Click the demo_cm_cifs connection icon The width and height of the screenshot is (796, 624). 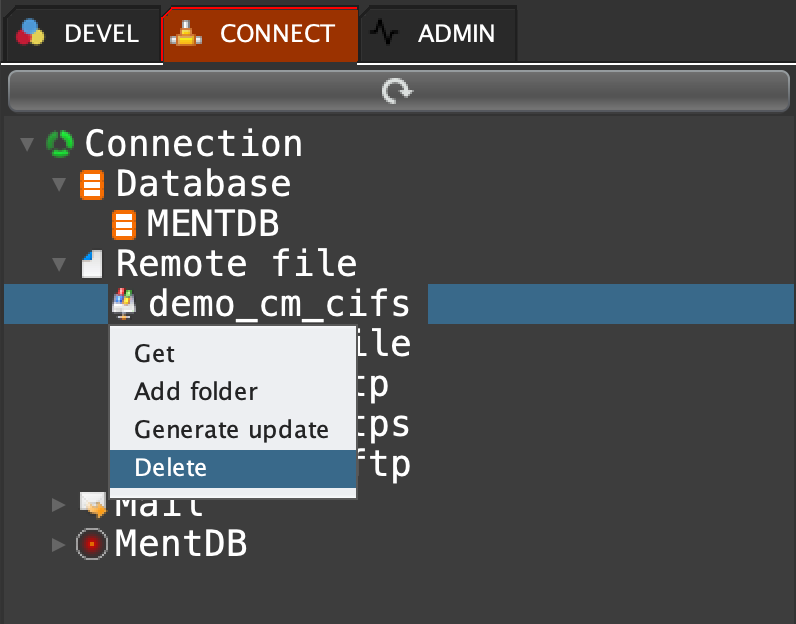pyautogui.click(x=124, y=304)
